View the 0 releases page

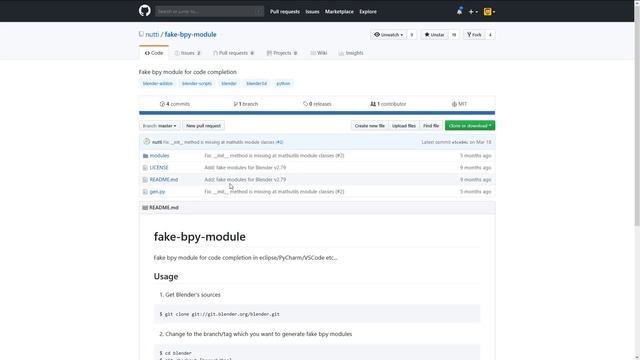tap(317, 104)
